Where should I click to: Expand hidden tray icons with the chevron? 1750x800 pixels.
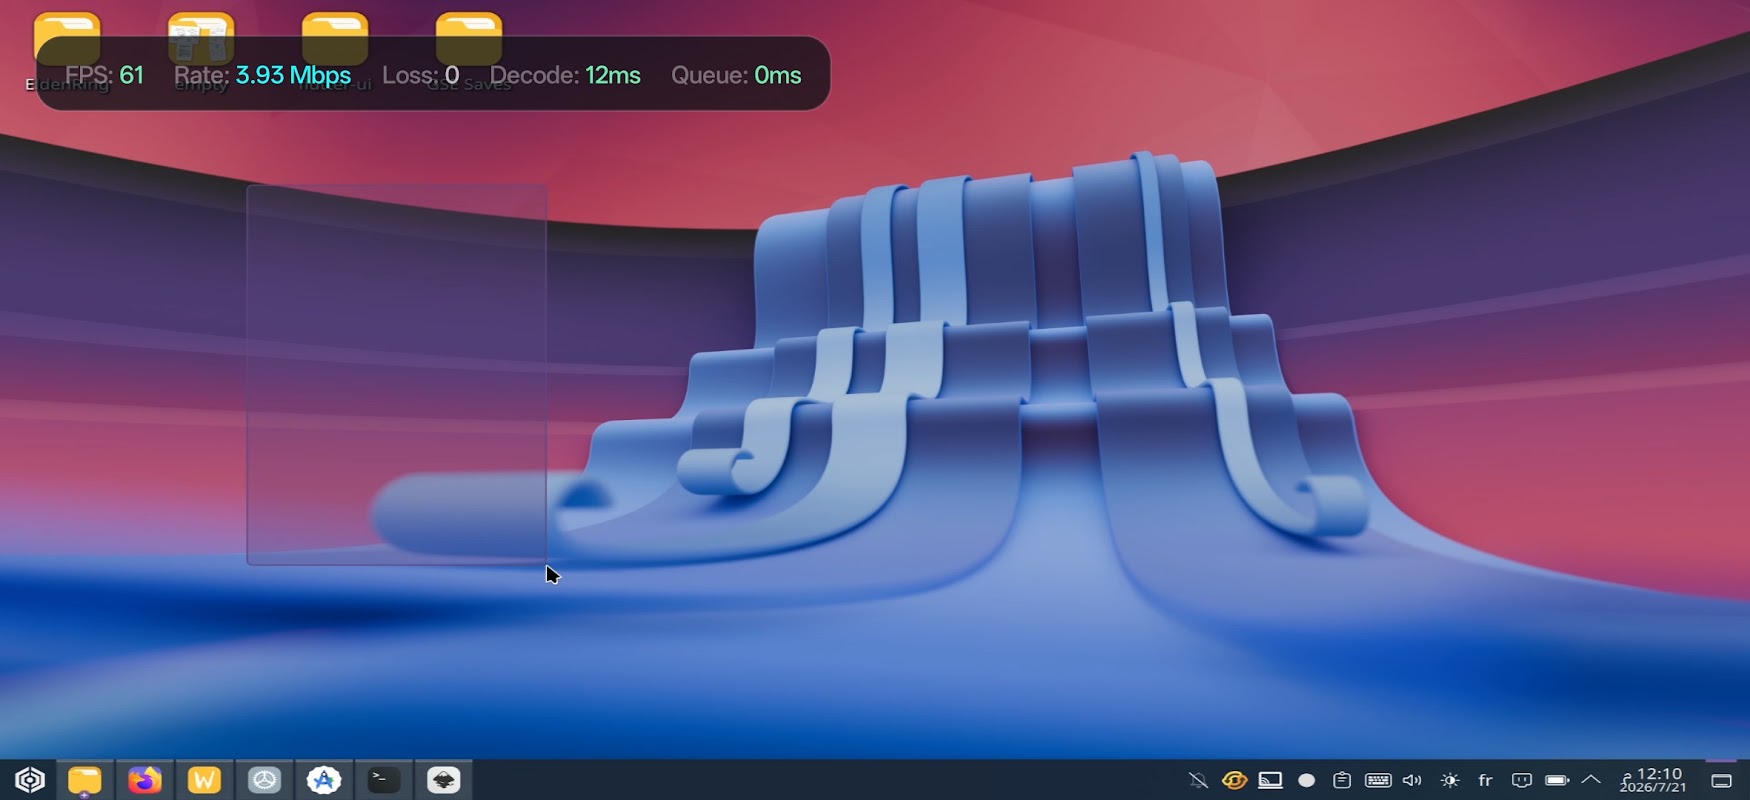[1591, 780]
